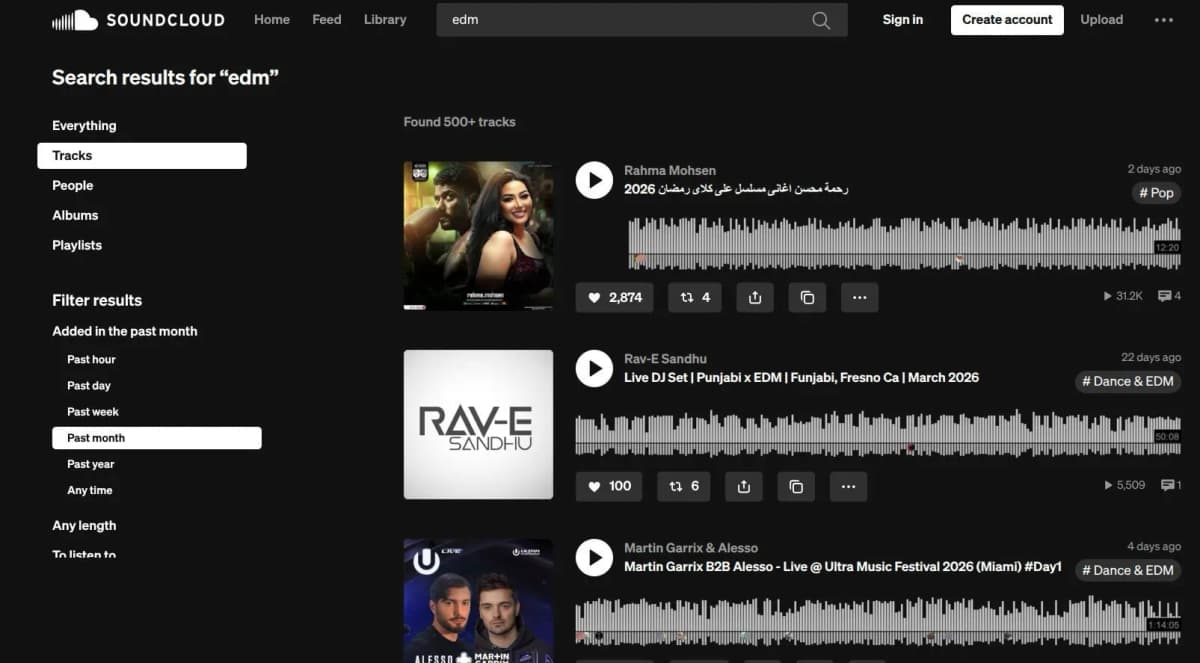Like the Rav-E Sandhu track with 100 likes

point(609,486)
